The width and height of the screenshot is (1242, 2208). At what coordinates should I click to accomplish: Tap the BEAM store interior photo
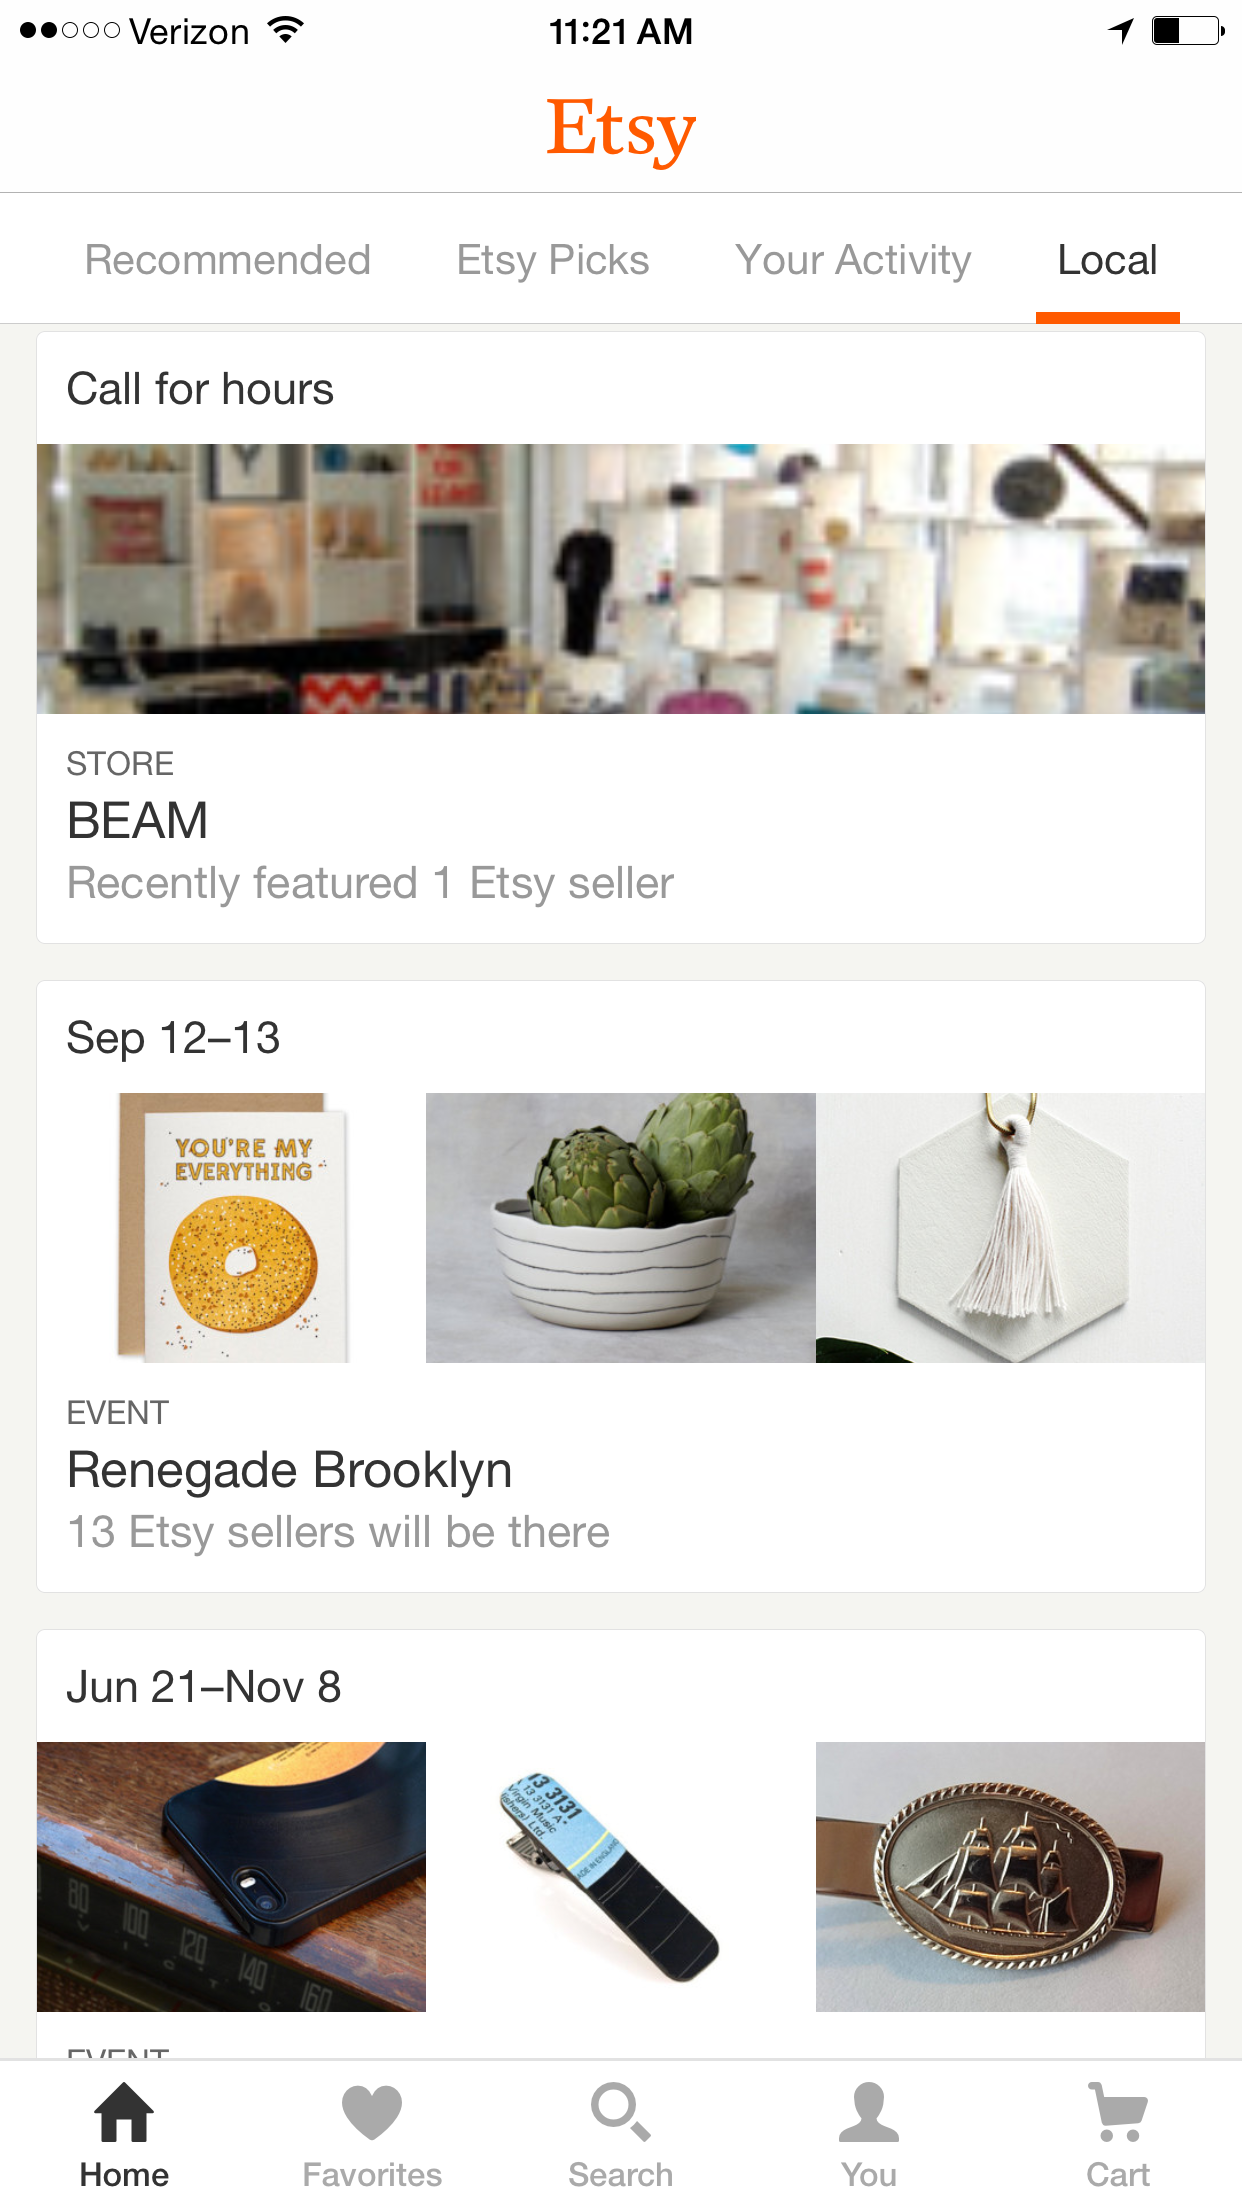[621, 578]
